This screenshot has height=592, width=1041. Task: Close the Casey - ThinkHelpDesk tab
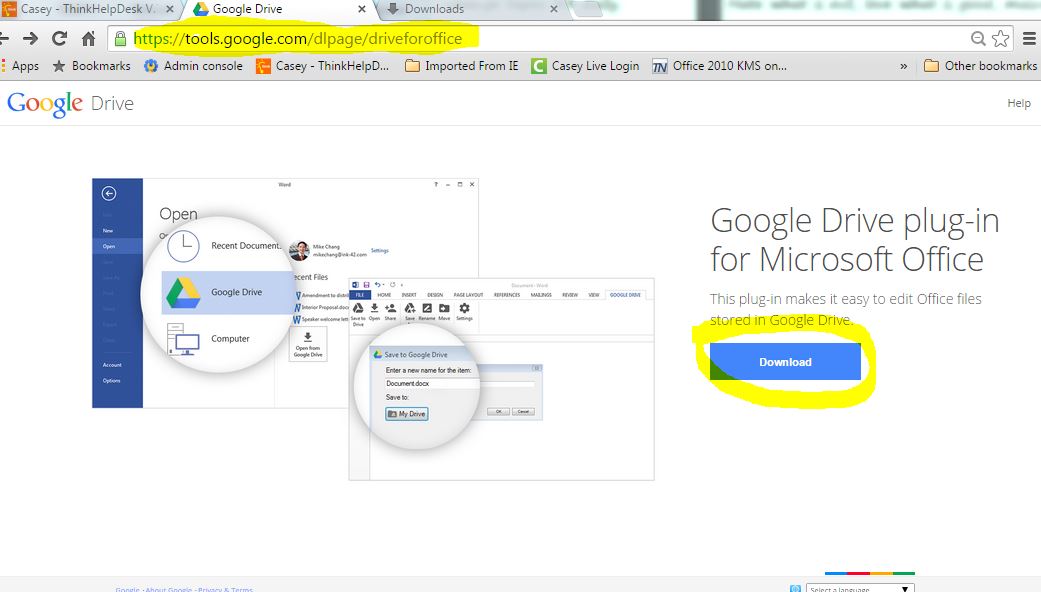pos(169,9)
